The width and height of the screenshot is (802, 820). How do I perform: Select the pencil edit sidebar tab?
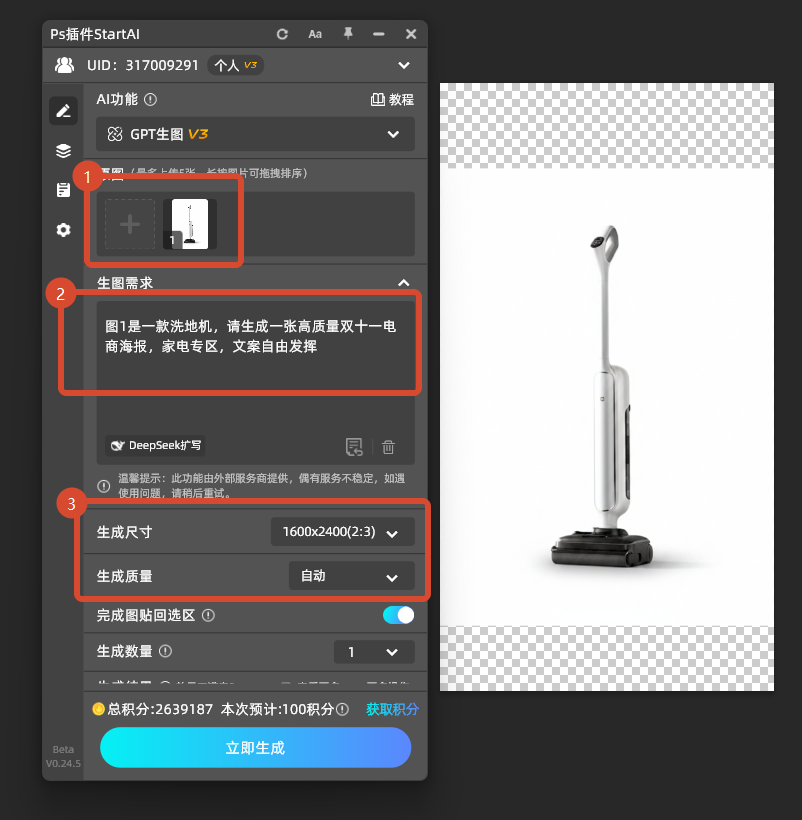pyautogui.click(x=63, y=111)
